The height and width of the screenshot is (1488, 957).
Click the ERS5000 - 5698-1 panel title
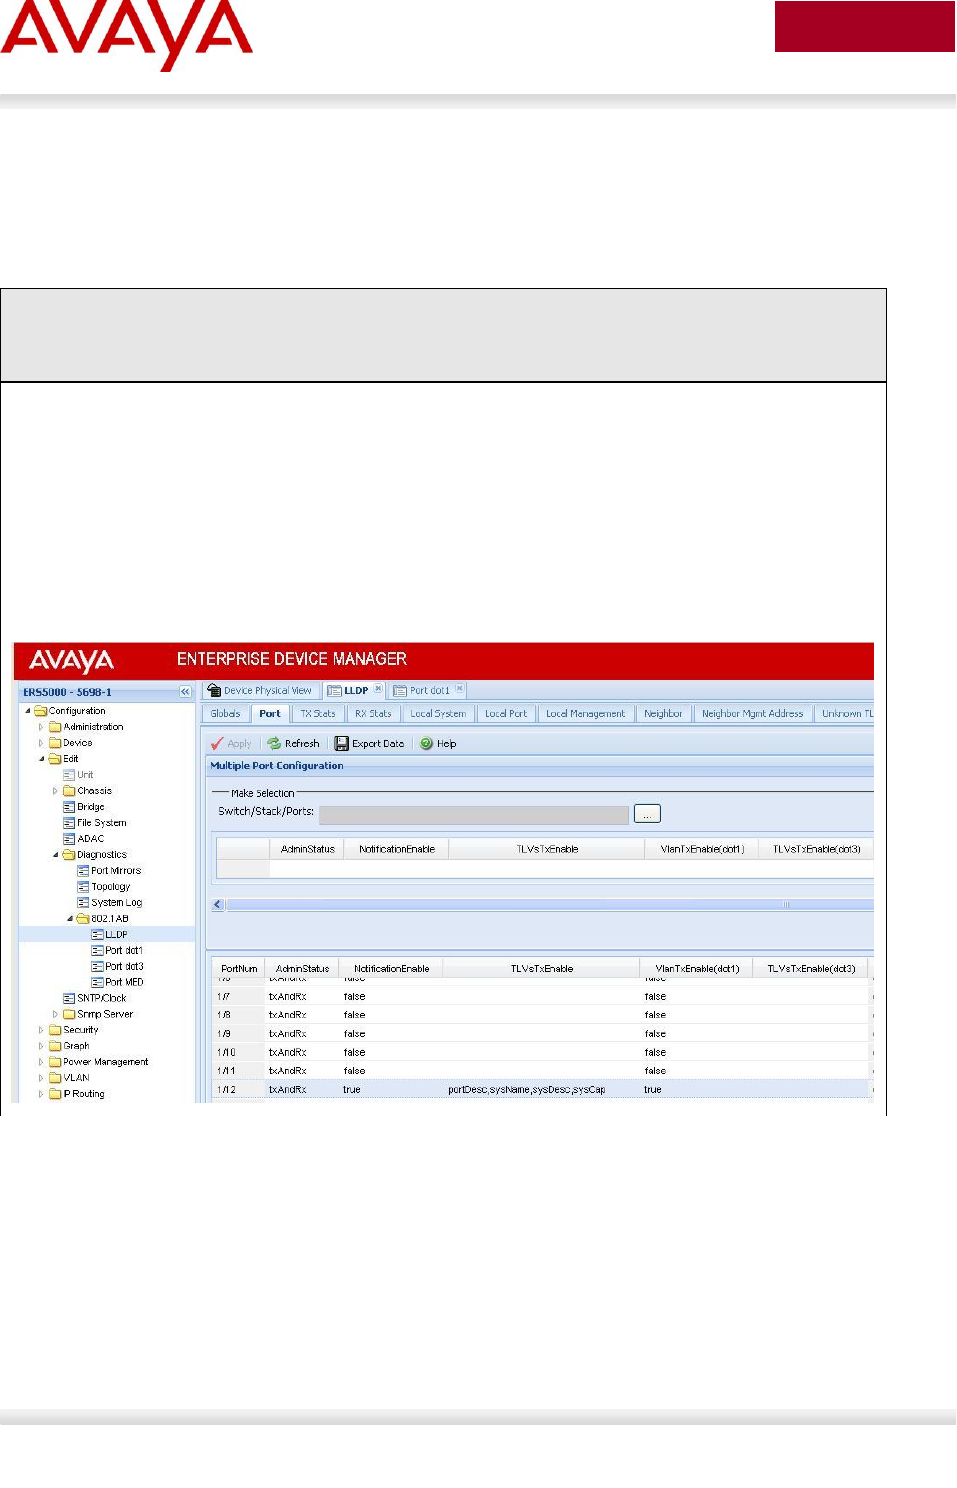coord(67,692)
